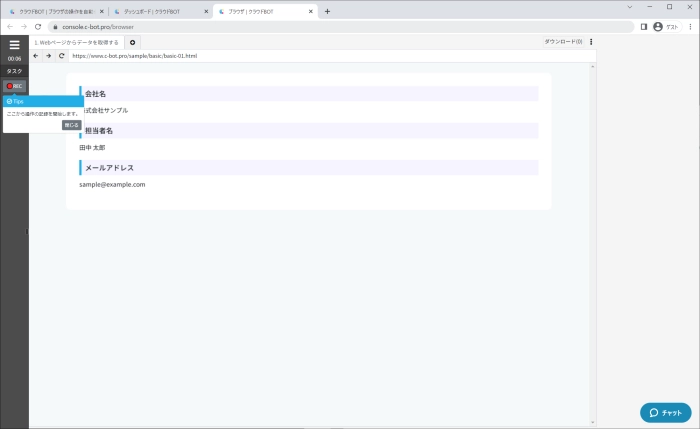The width and height of the screenshot is (700, 429).
Task: Open the hamburger menu in sidebar
Action: click(x=14, y=45)
